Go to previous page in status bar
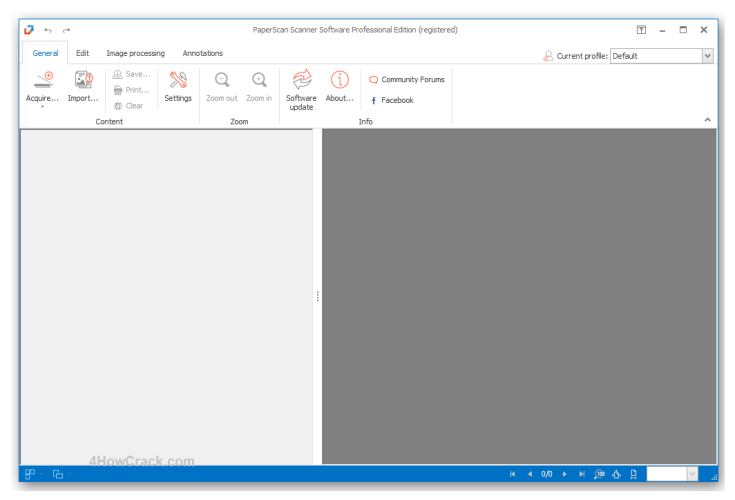The image size is (735, 500). (x=530, y=474)
